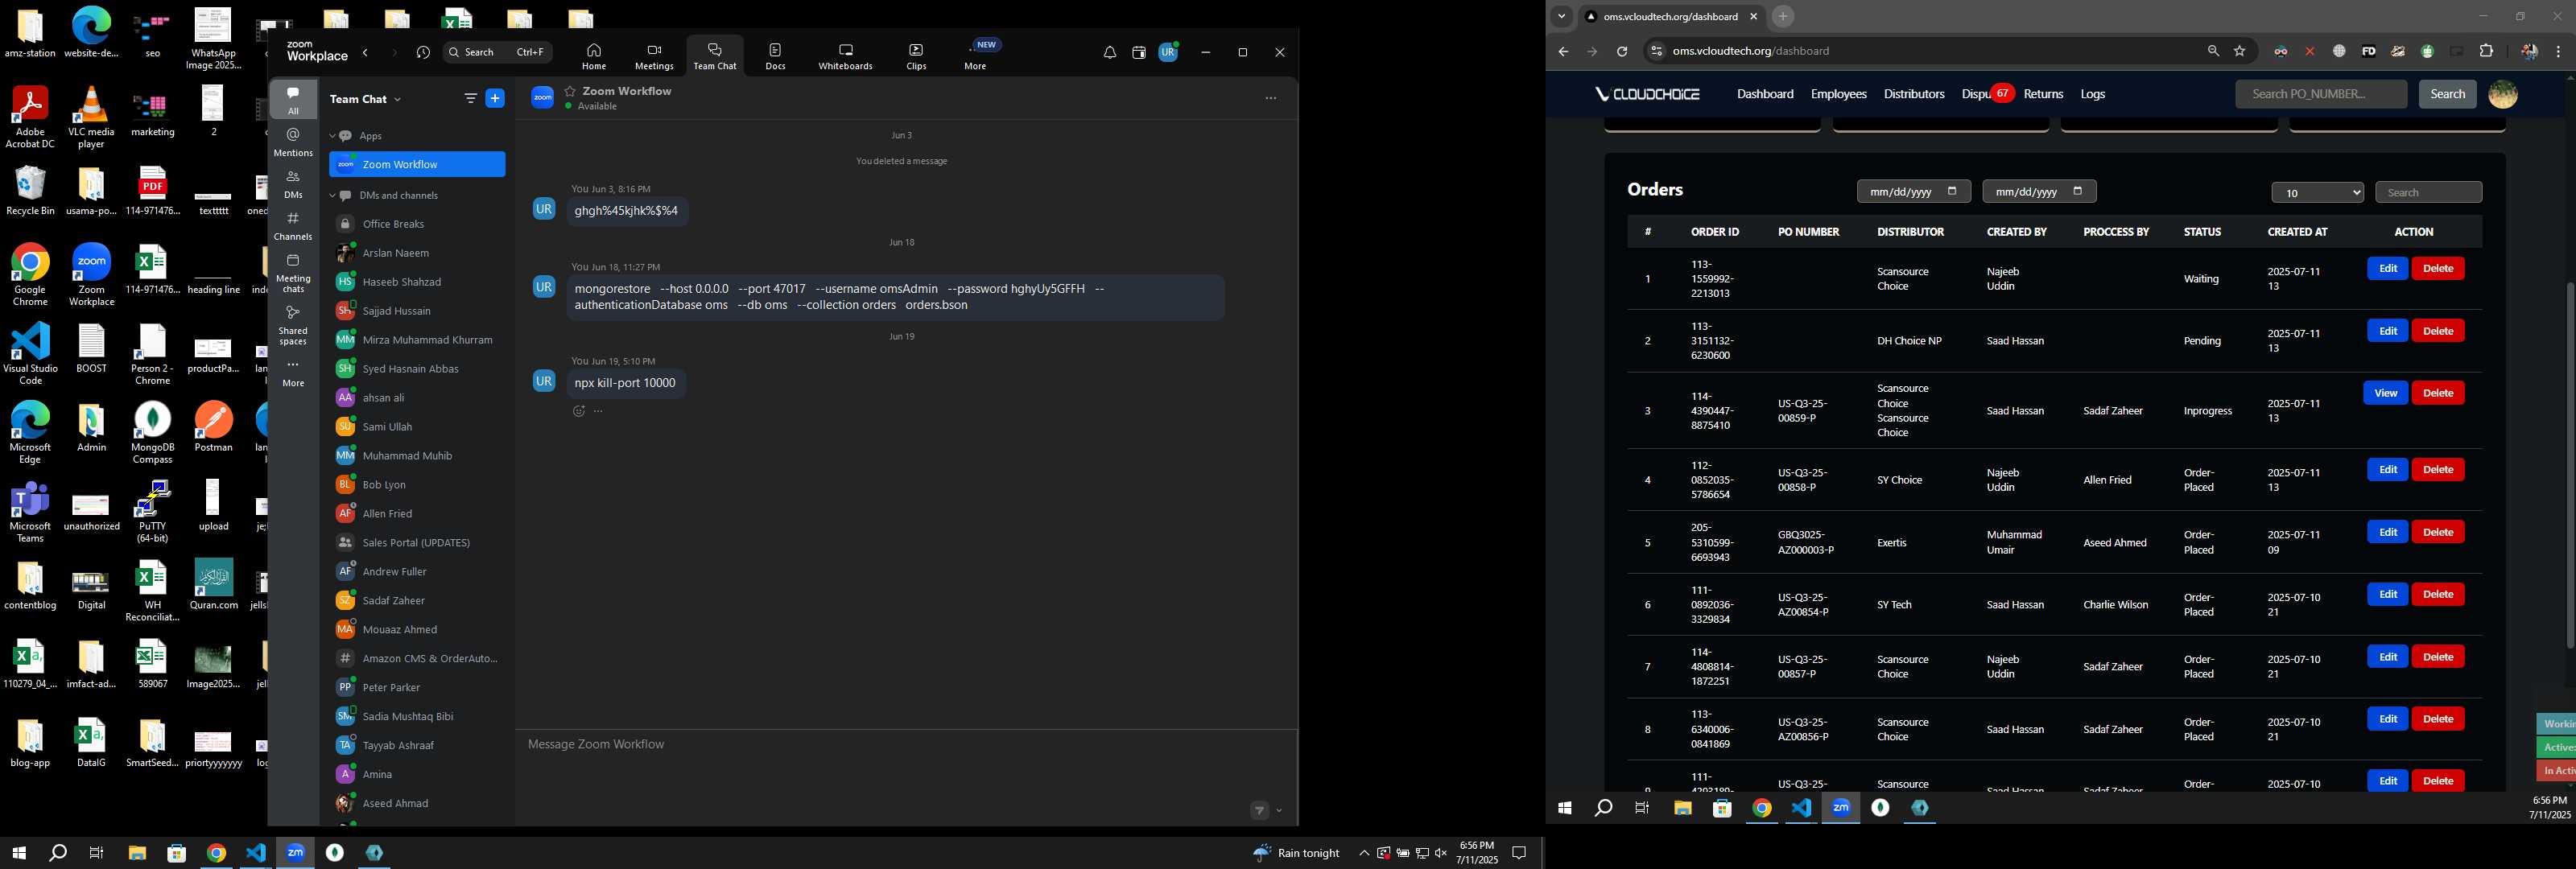Image resolution: width=2576 pixels, height=869 pixels.
Task: Open first mm/dd/yyyy date picker
Action: 1952,191
